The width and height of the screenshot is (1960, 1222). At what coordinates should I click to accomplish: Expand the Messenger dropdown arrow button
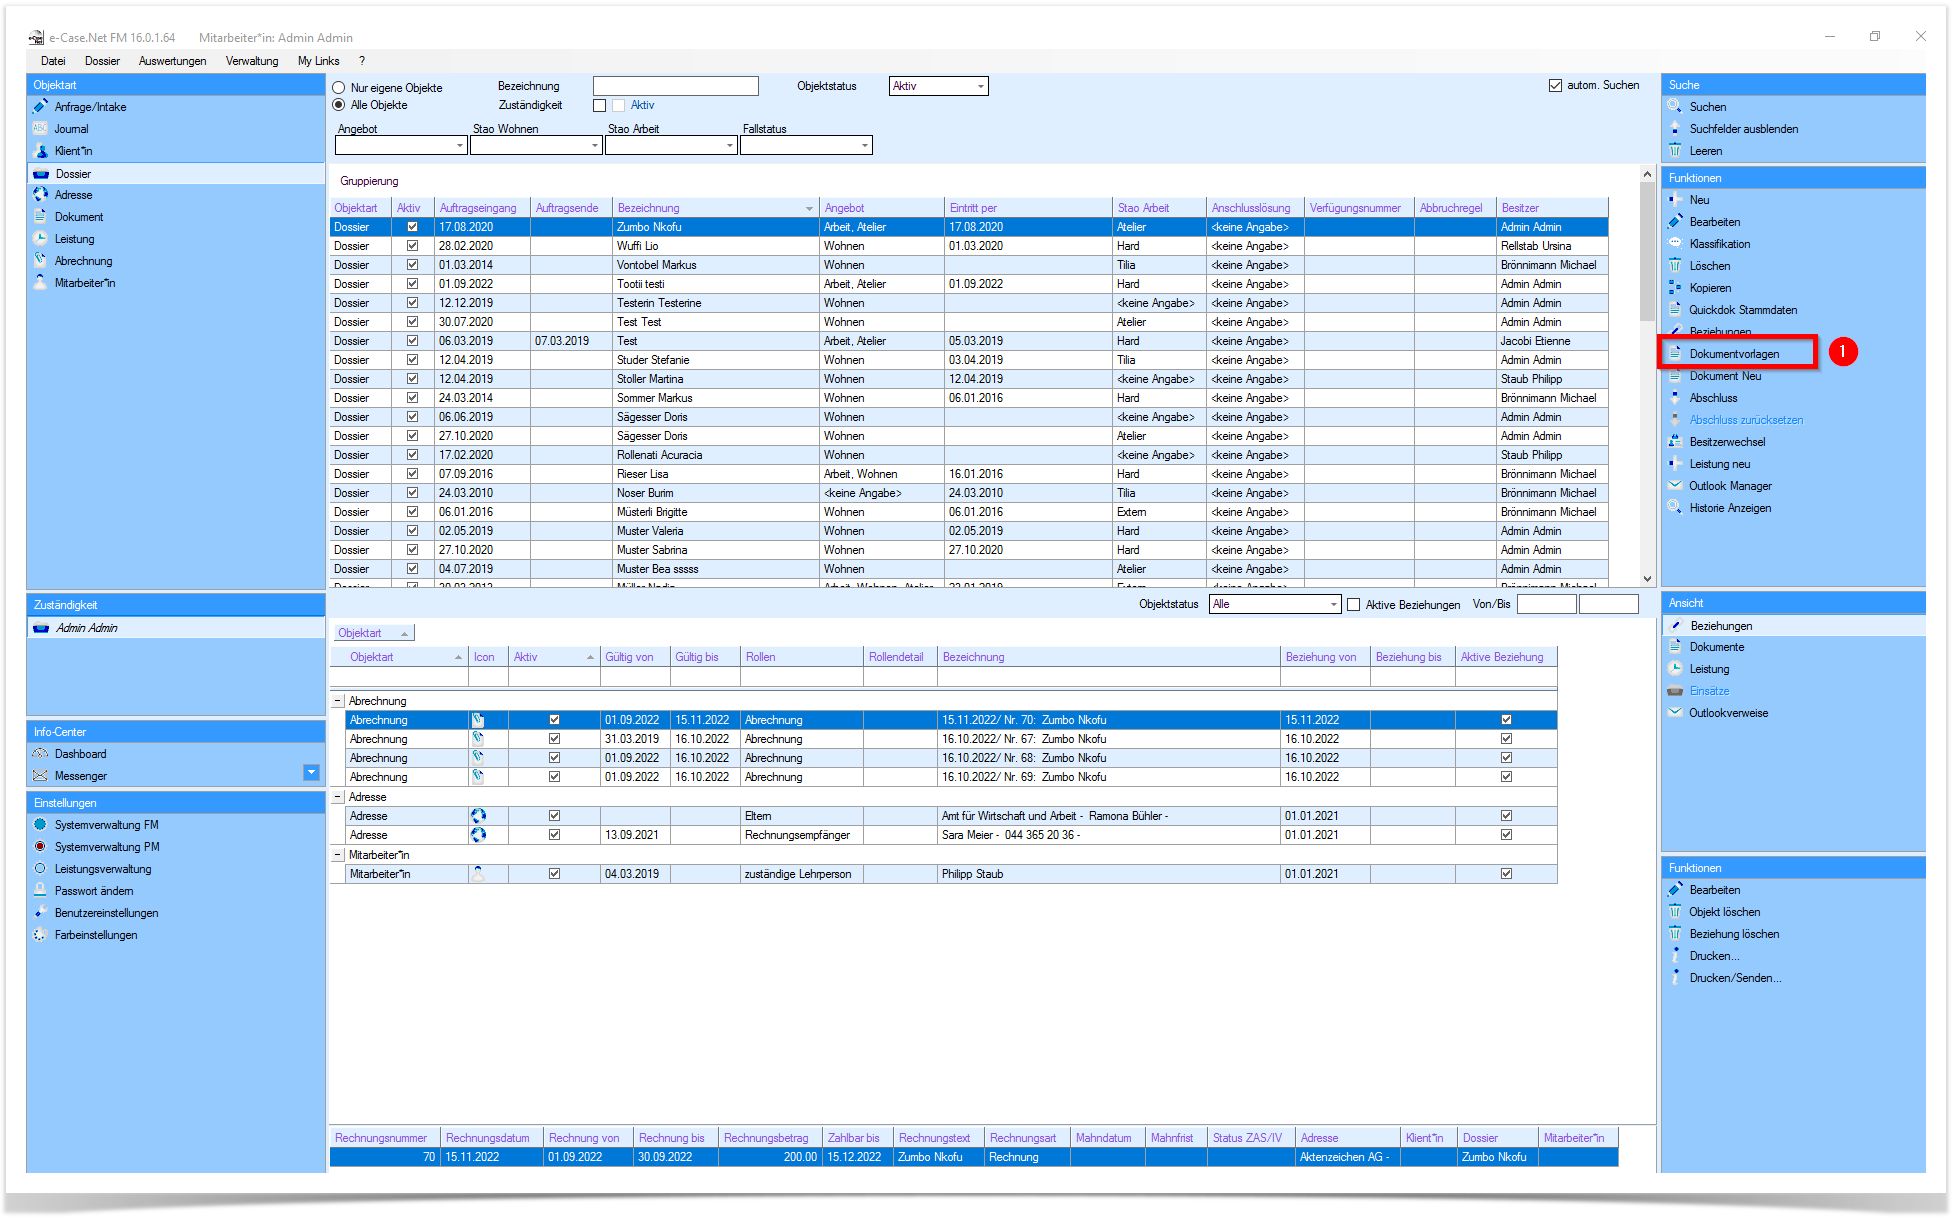click(x=311, y=773)
